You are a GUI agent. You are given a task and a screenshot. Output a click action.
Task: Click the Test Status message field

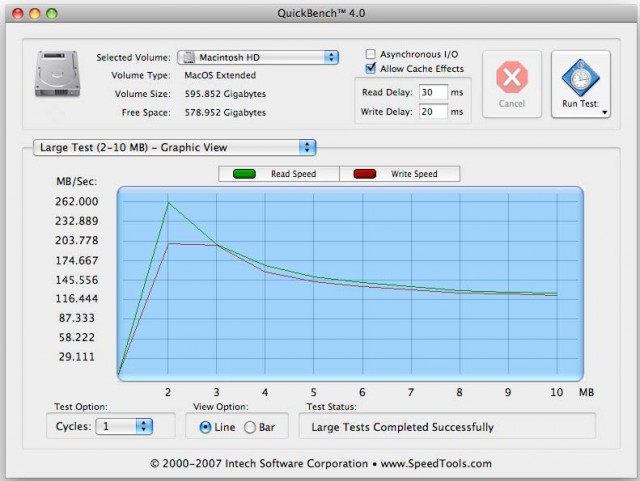tap(447, 426)
